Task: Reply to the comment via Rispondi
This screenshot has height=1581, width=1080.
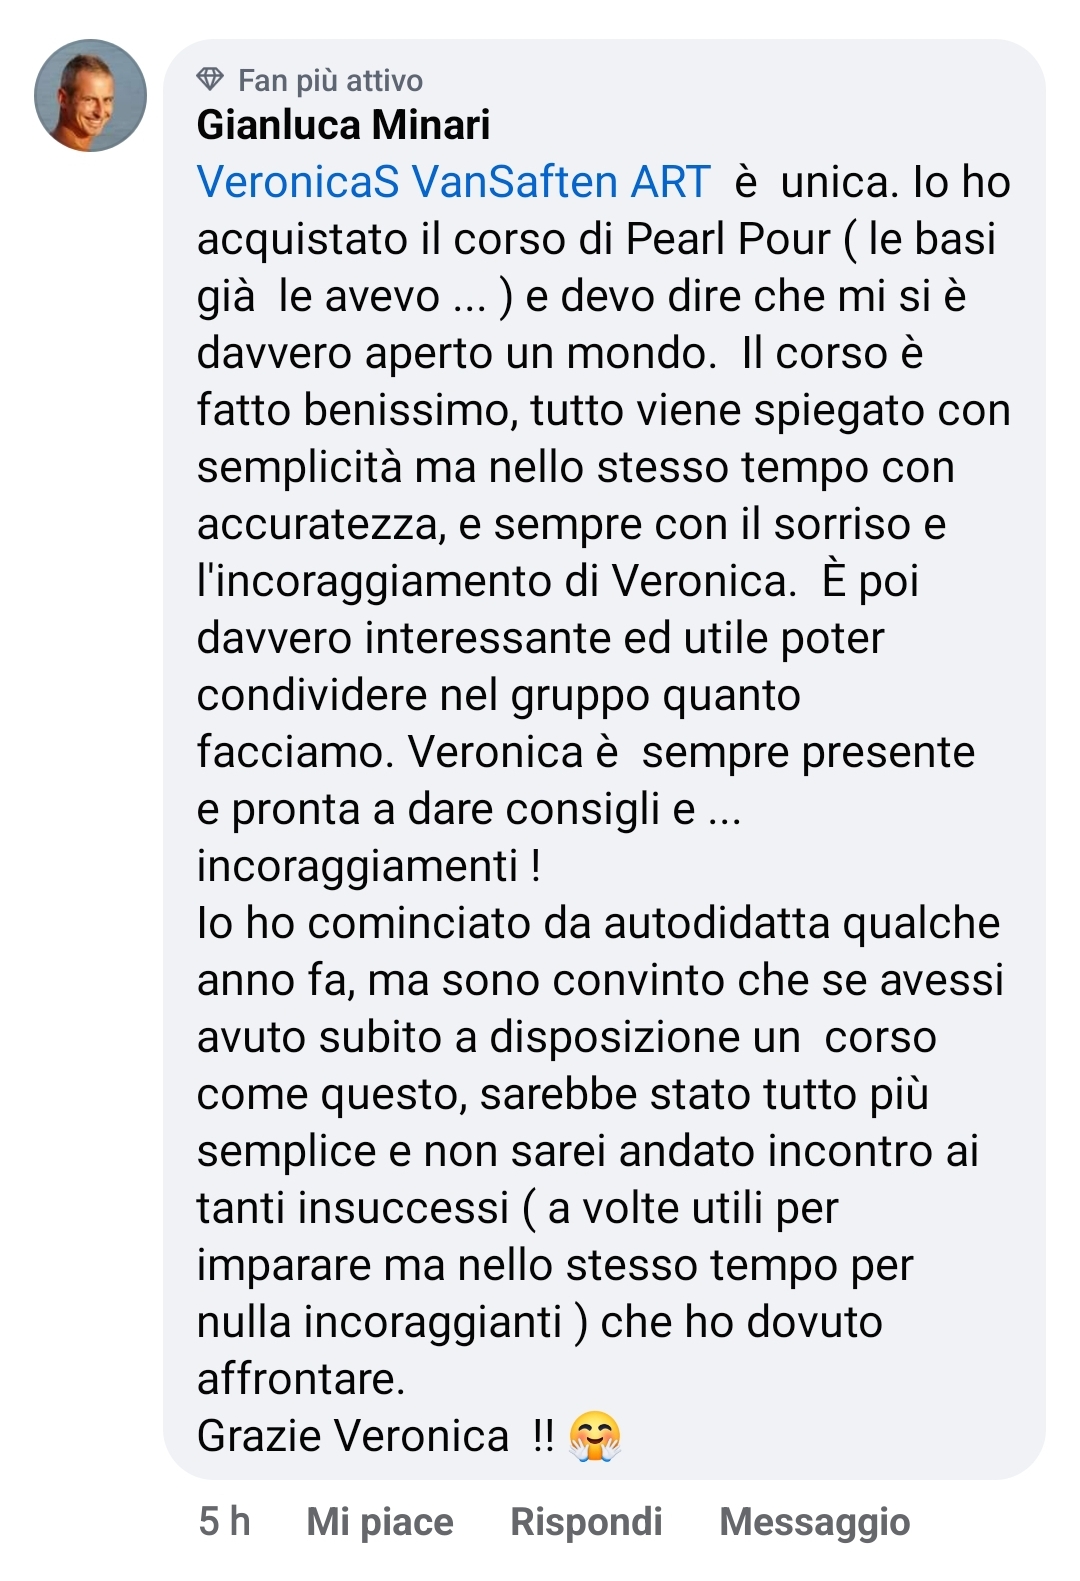Action: pyautogui.click(x=586, y=1522)
